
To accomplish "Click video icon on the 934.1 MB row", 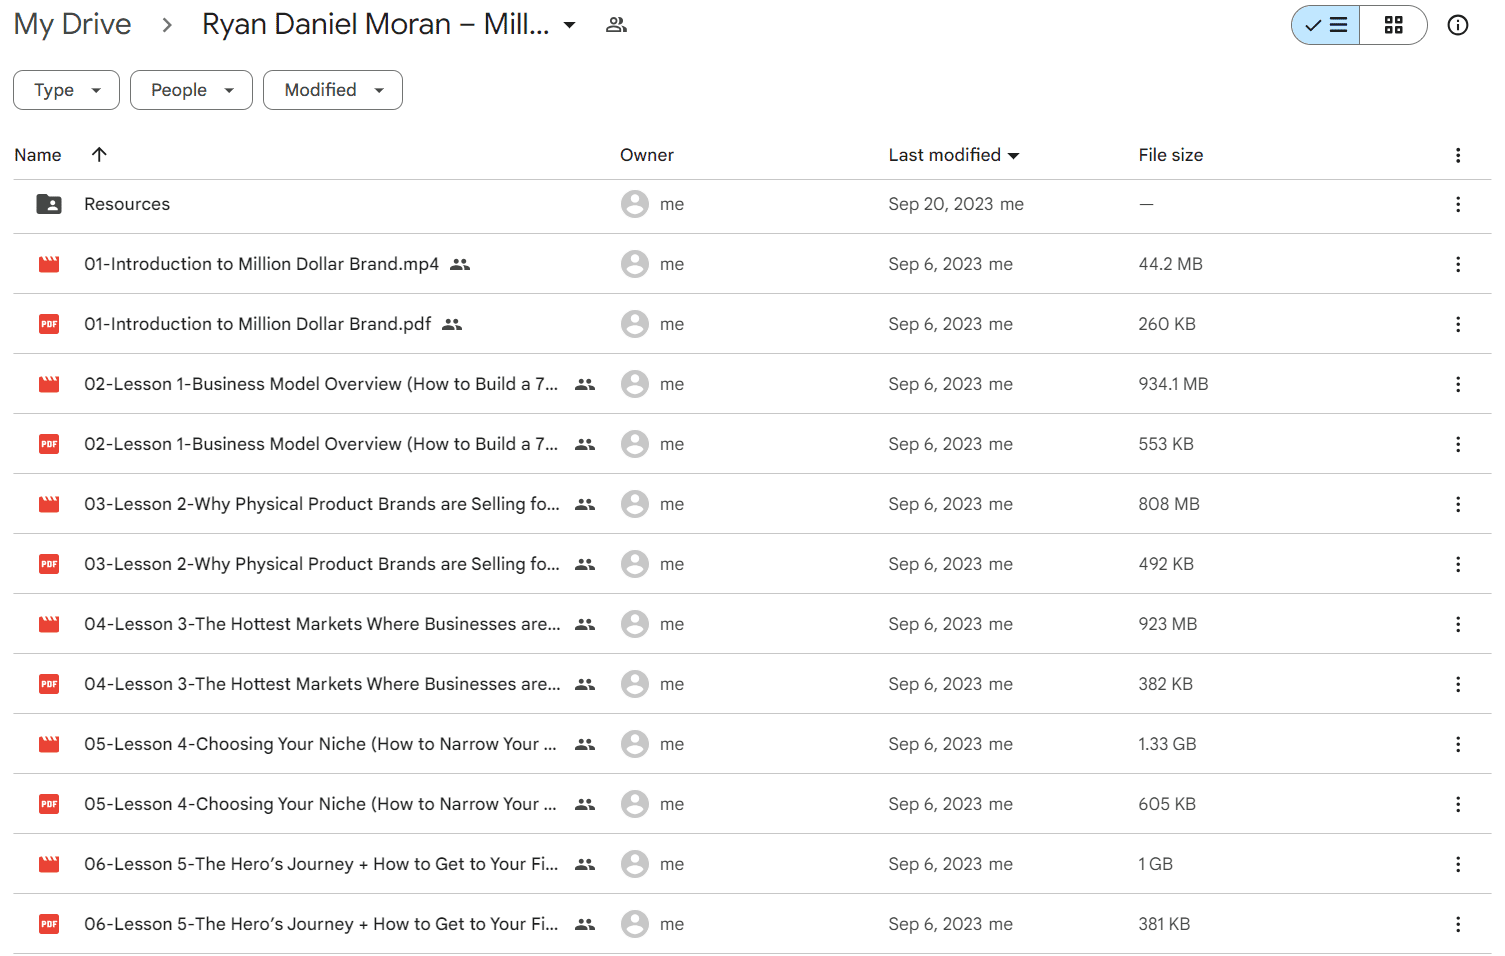I will pos(49,384).
